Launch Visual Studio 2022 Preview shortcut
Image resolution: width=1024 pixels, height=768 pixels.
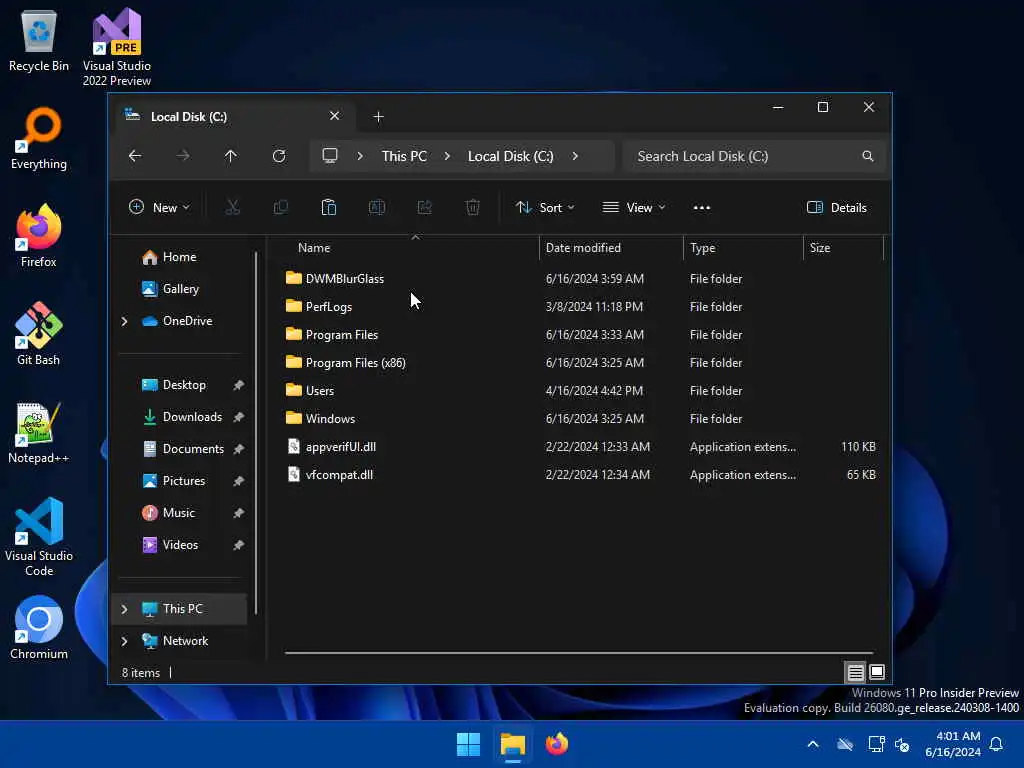(x=117, y=47)
